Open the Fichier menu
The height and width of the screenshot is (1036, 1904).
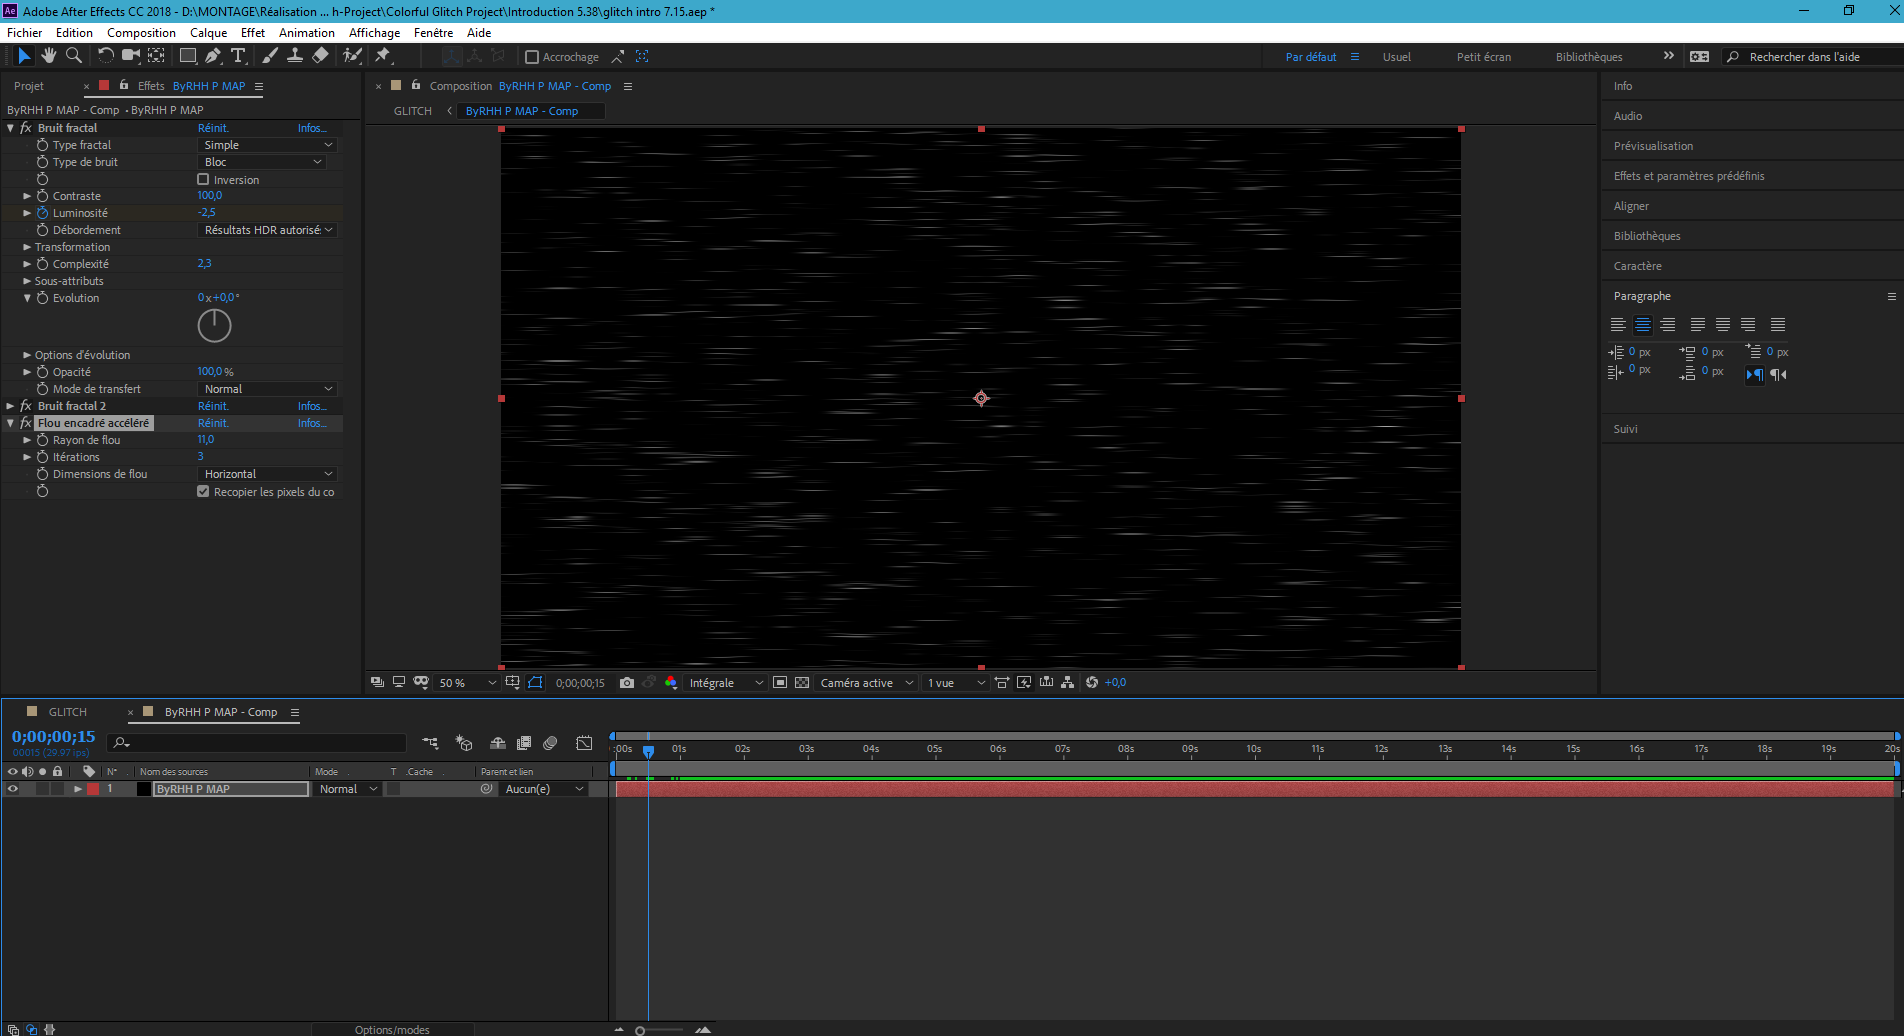click(25, 33)
